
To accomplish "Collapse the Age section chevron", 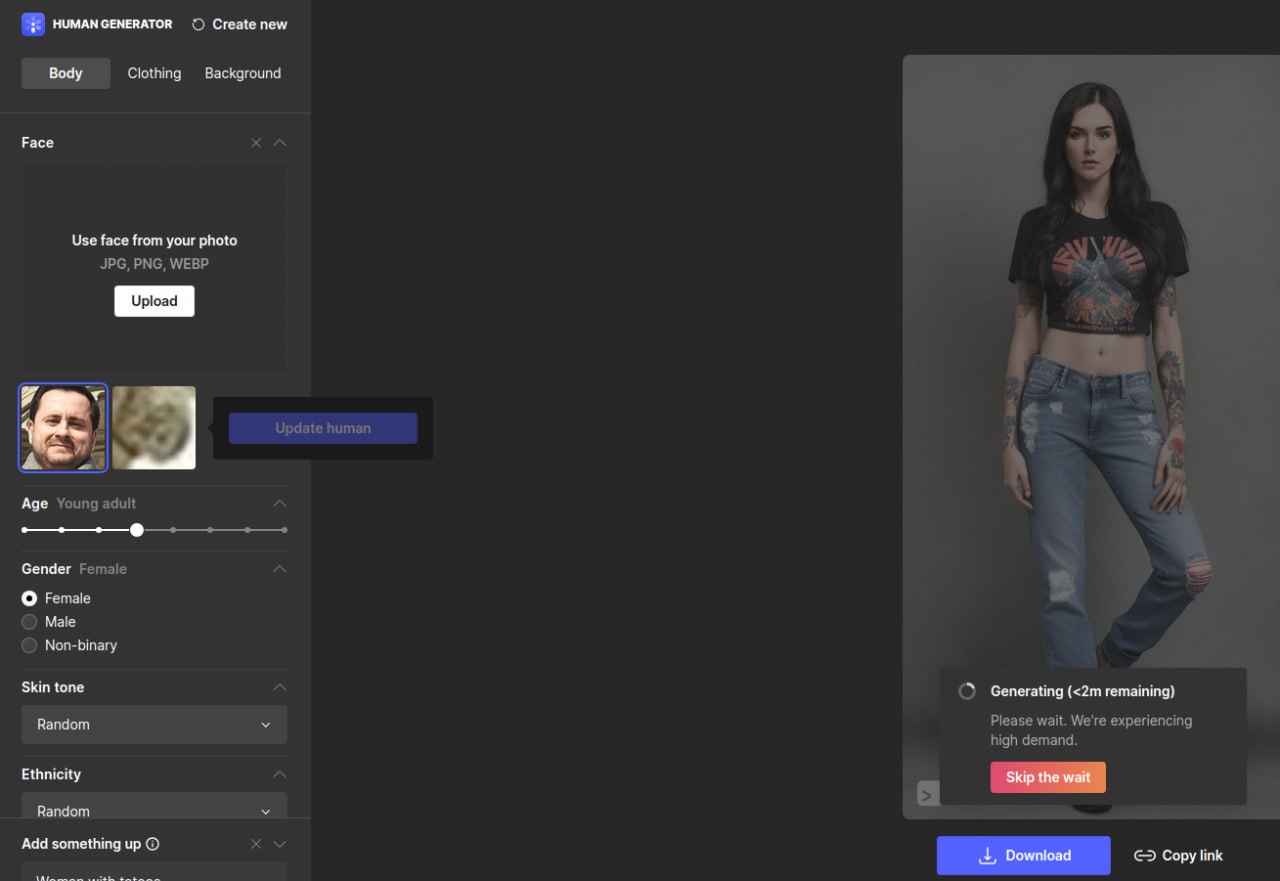I will [x=280, y=503].
